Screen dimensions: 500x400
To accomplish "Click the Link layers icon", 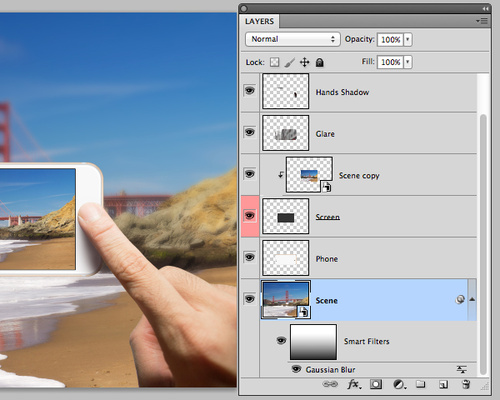I will point(330,384).
